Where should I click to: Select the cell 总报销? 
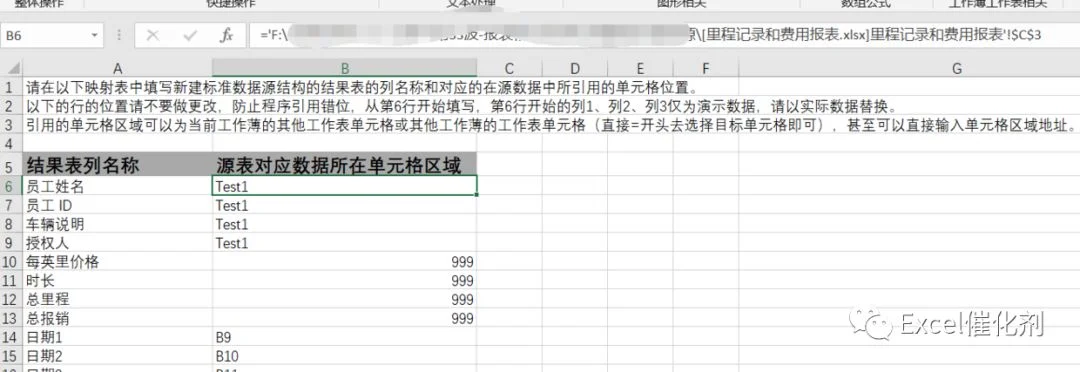[x=118, y=319]
